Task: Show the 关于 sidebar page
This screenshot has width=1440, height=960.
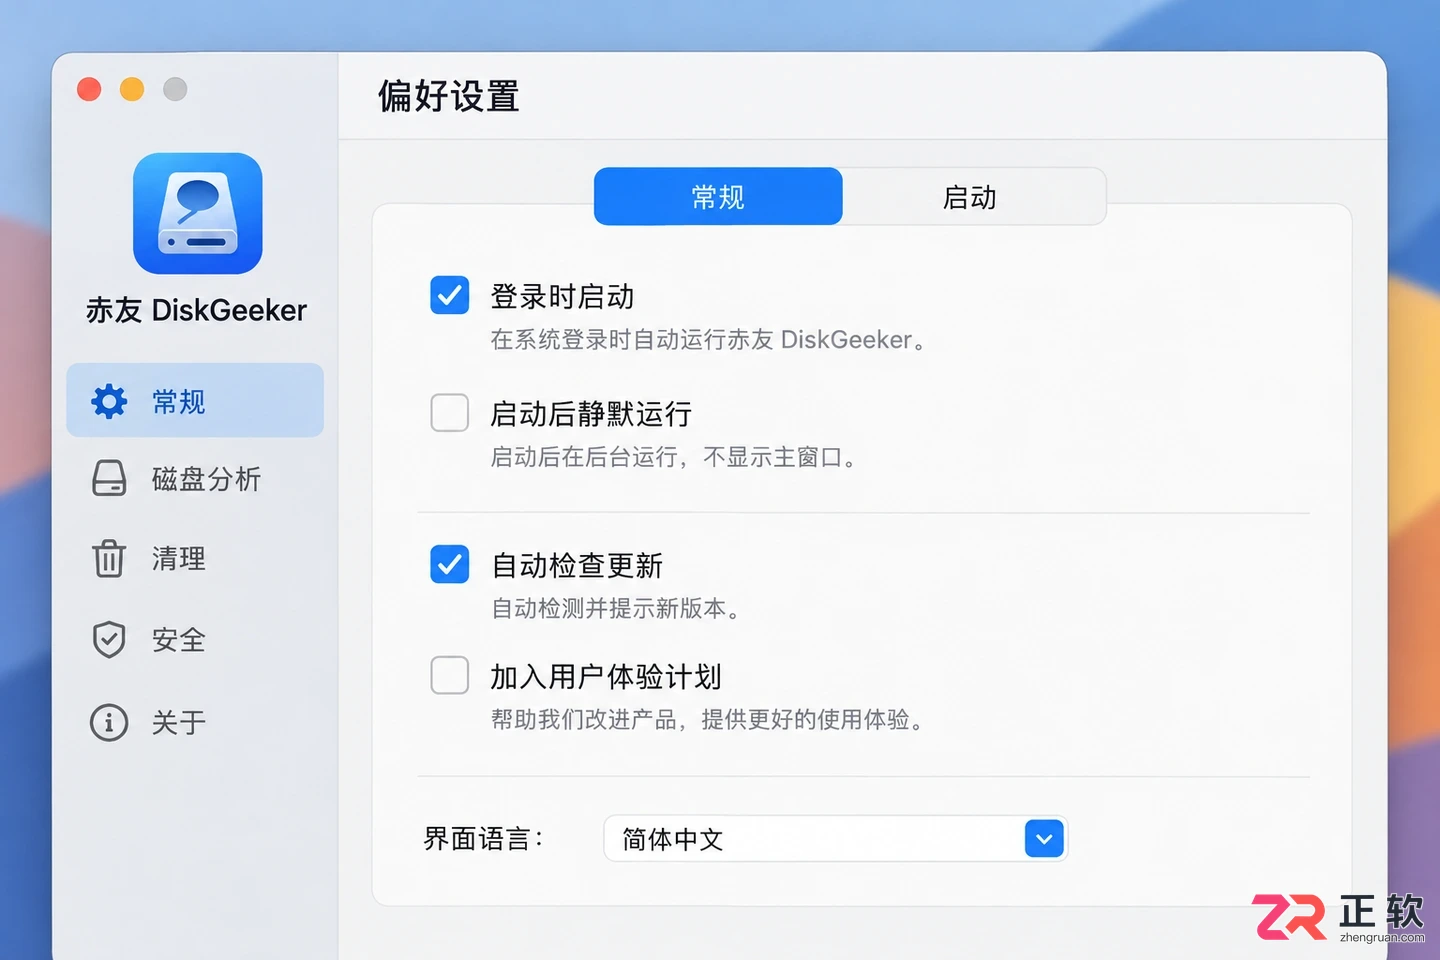Action: coord(195,722)
